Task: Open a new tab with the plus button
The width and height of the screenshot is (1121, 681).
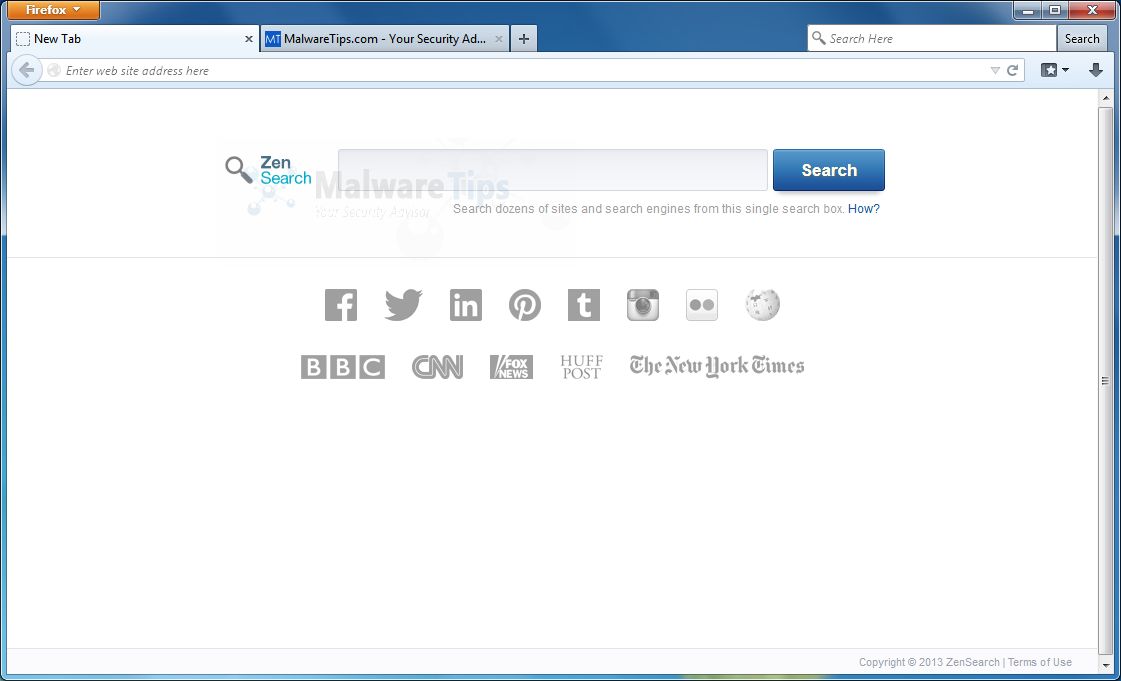Action: pos(524,39)
